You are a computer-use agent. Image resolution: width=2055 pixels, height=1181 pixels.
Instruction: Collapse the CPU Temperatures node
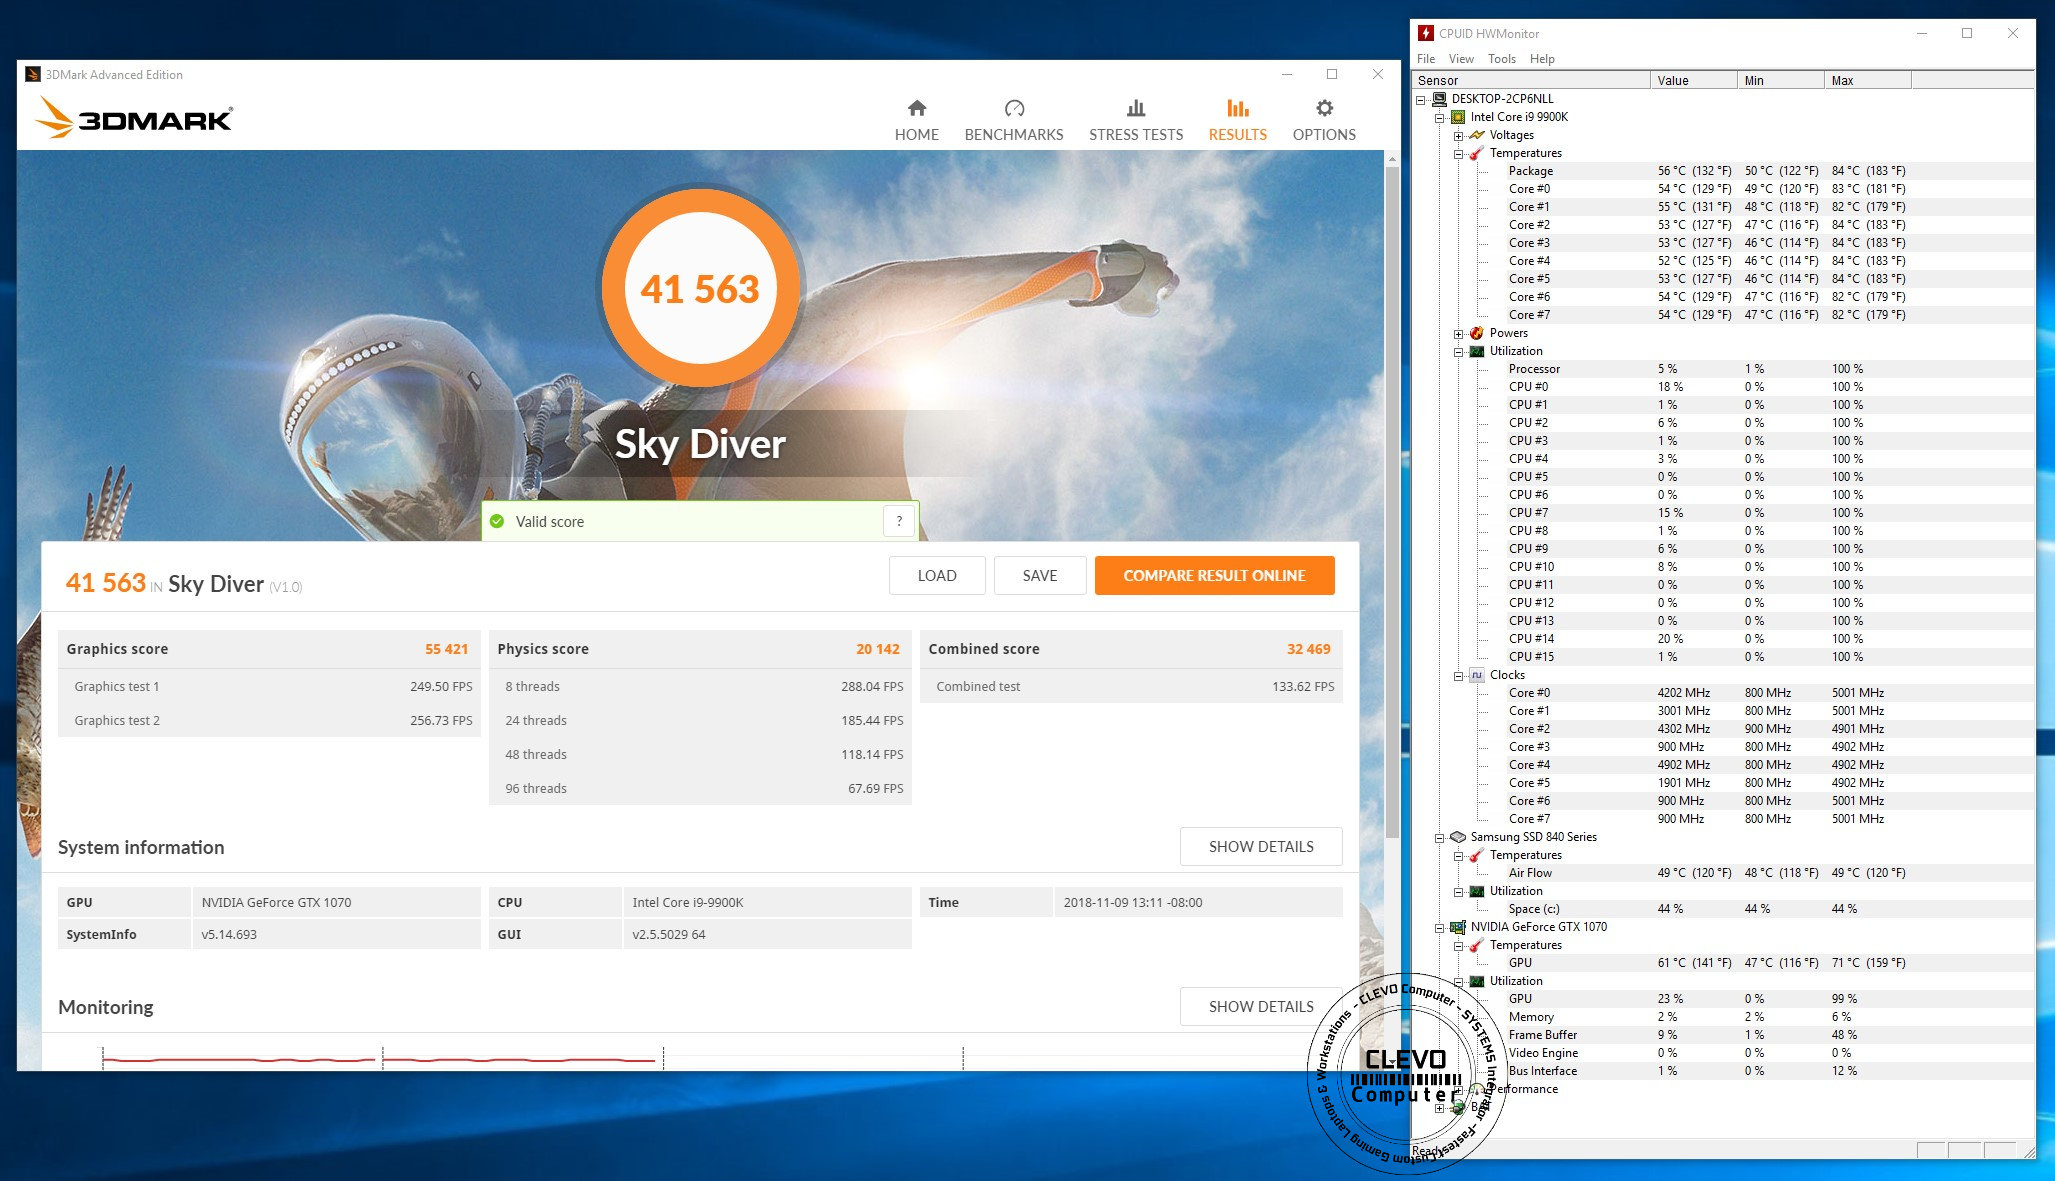click(1459, 154)
